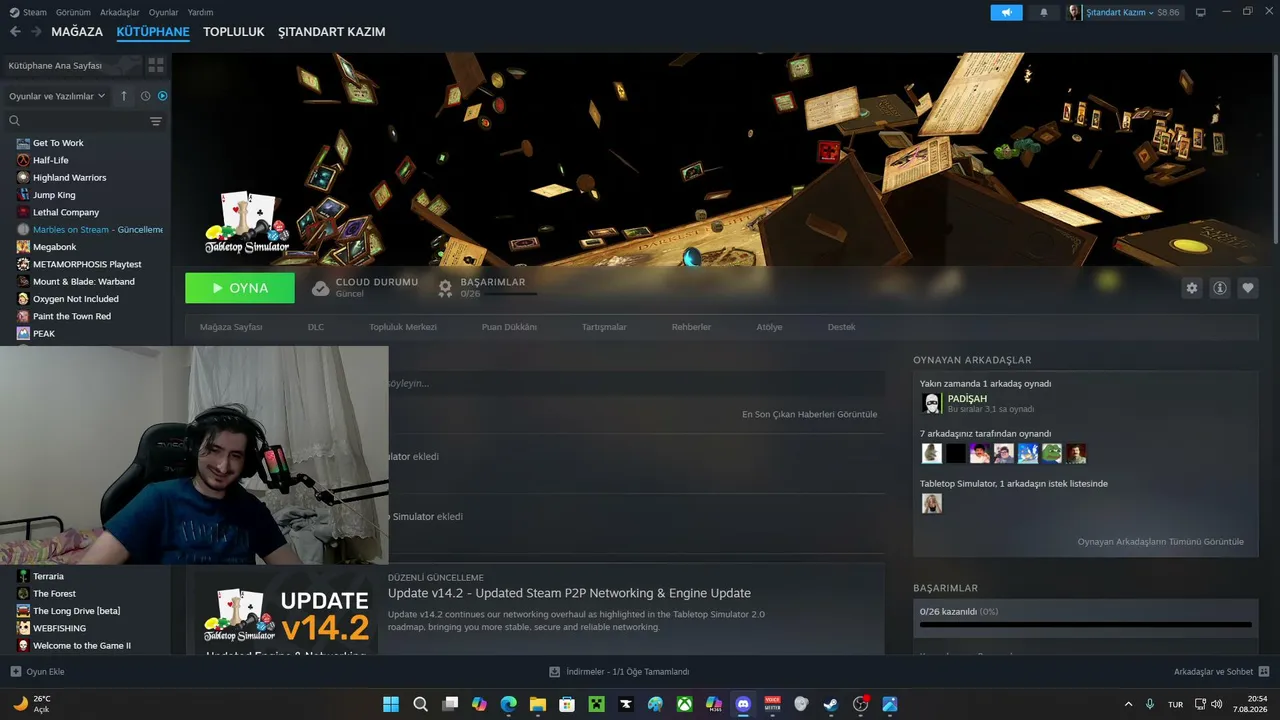The image size is (1280, 720).
Task: Select Oxygen Not Included in list
Action: [x=76, y=299]
